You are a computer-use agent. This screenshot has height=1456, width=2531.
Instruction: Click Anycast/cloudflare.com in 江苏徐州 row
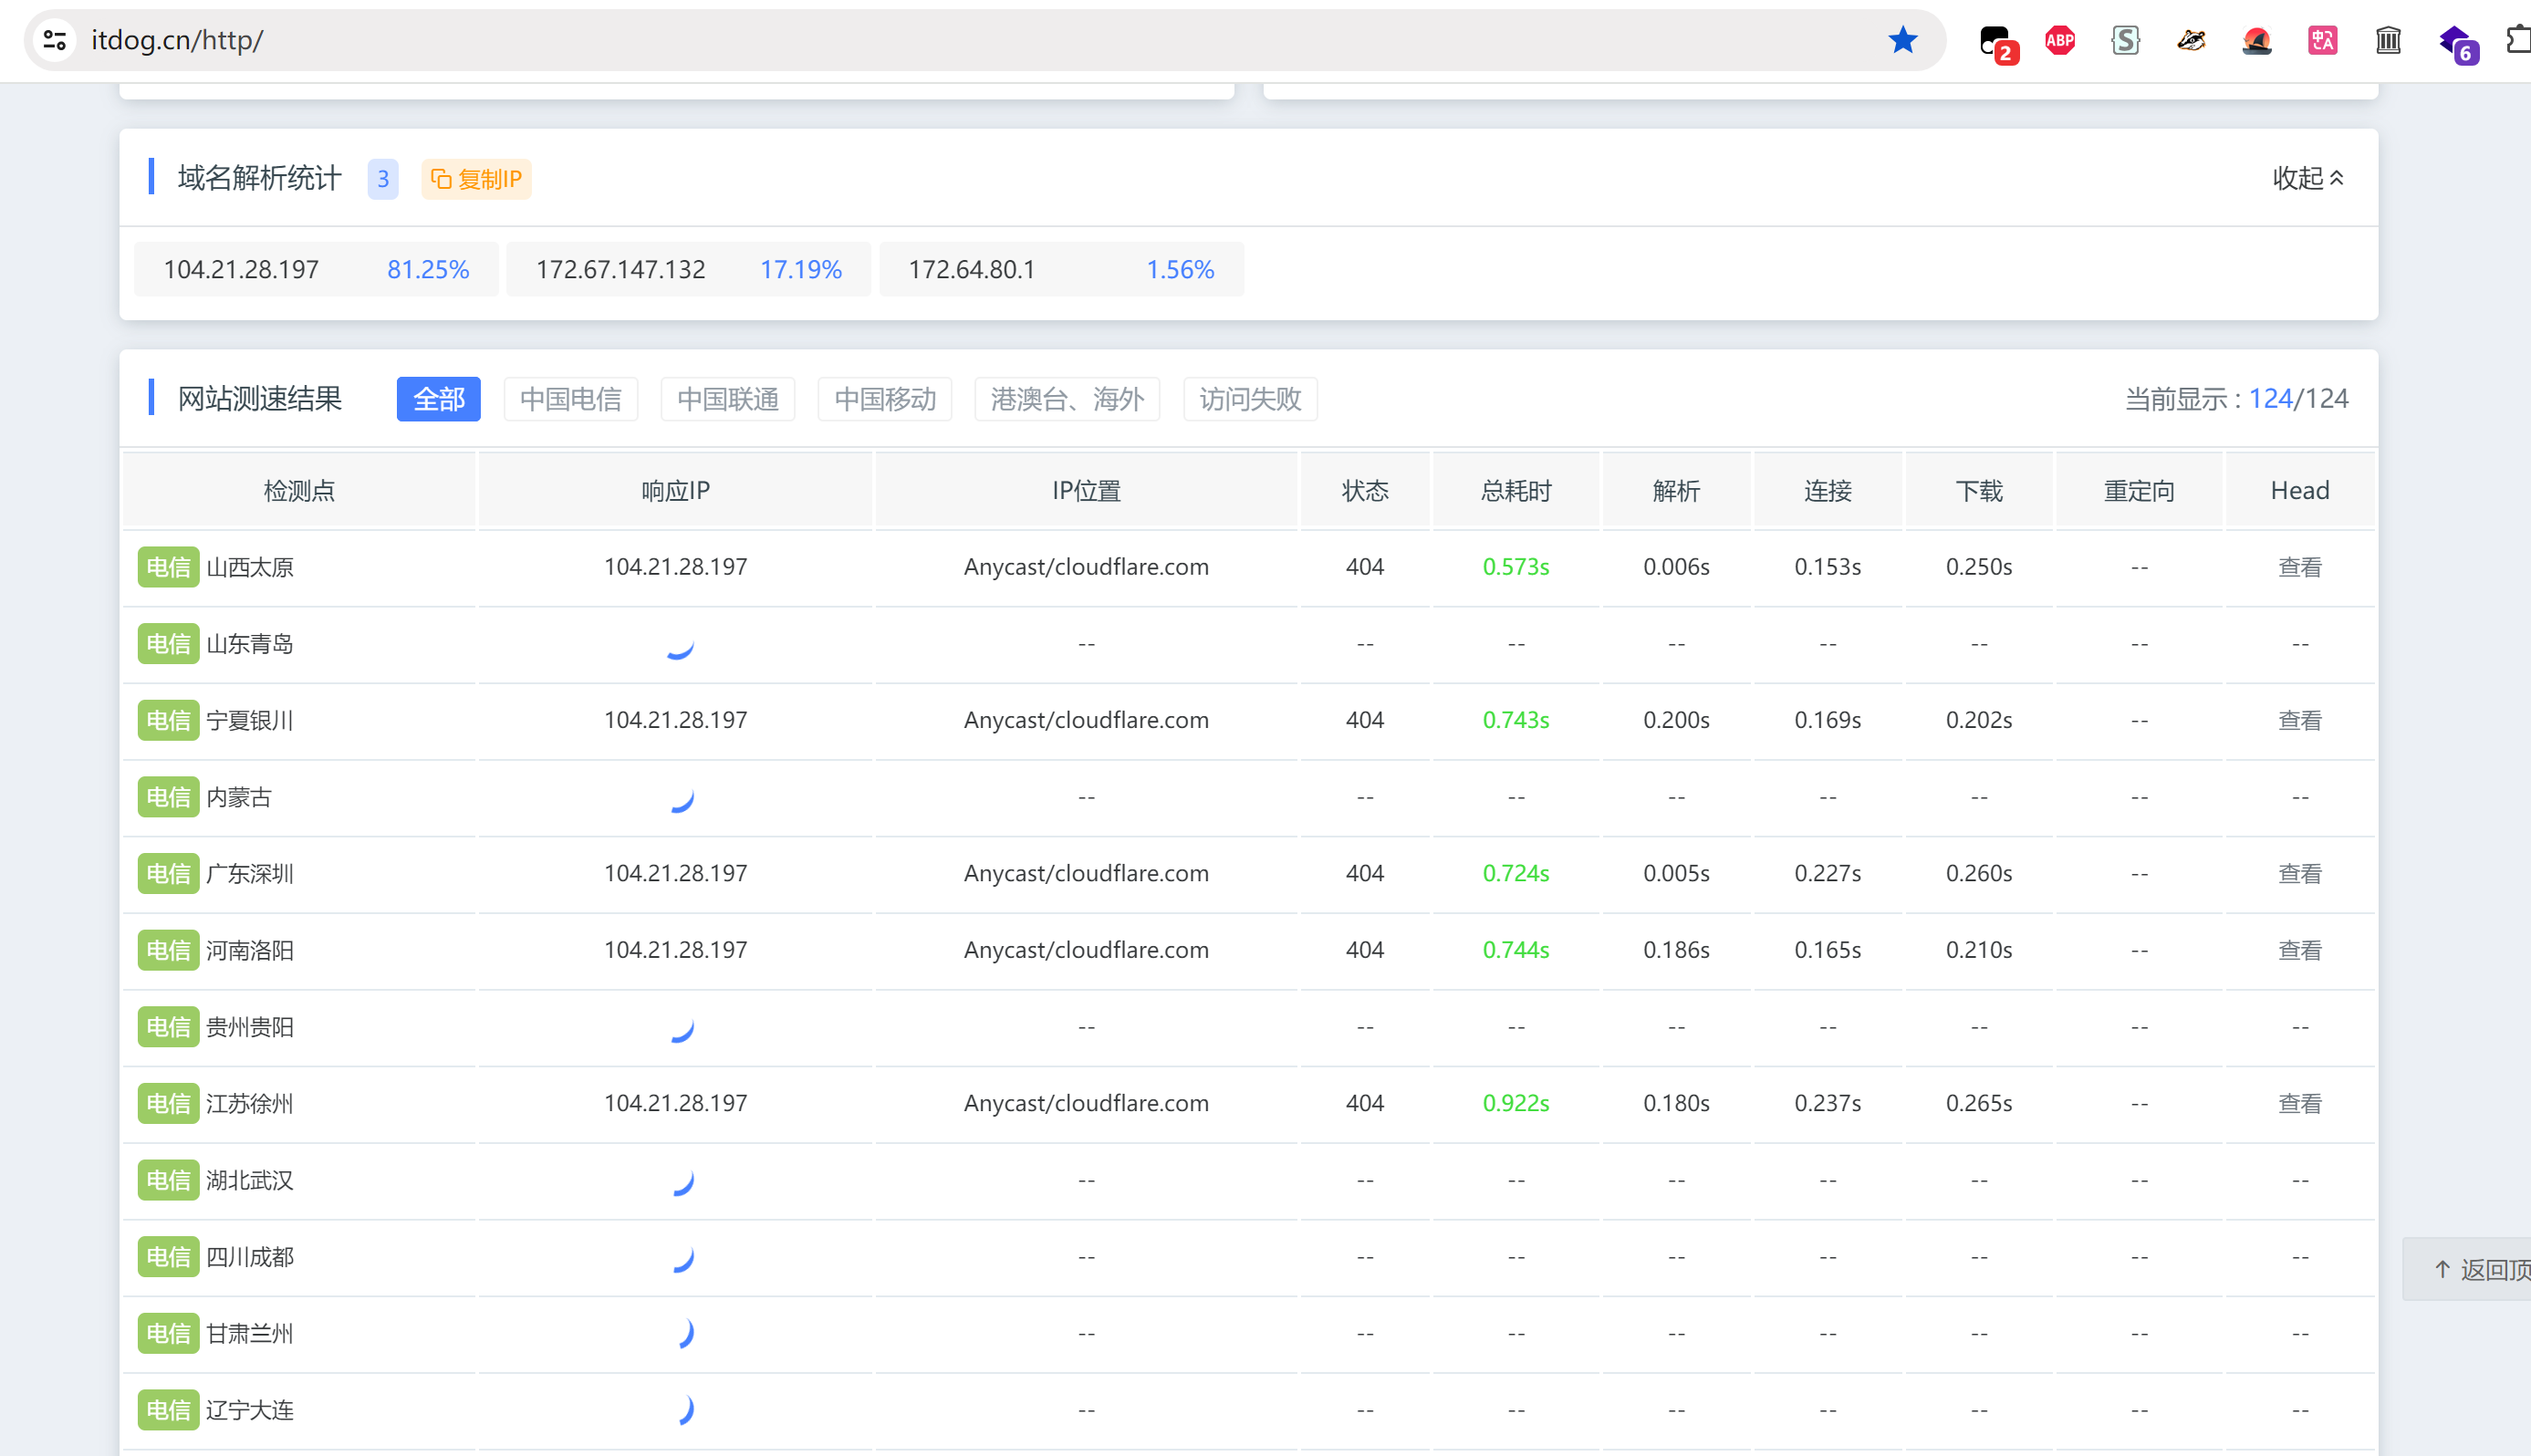[1086, 1103]
